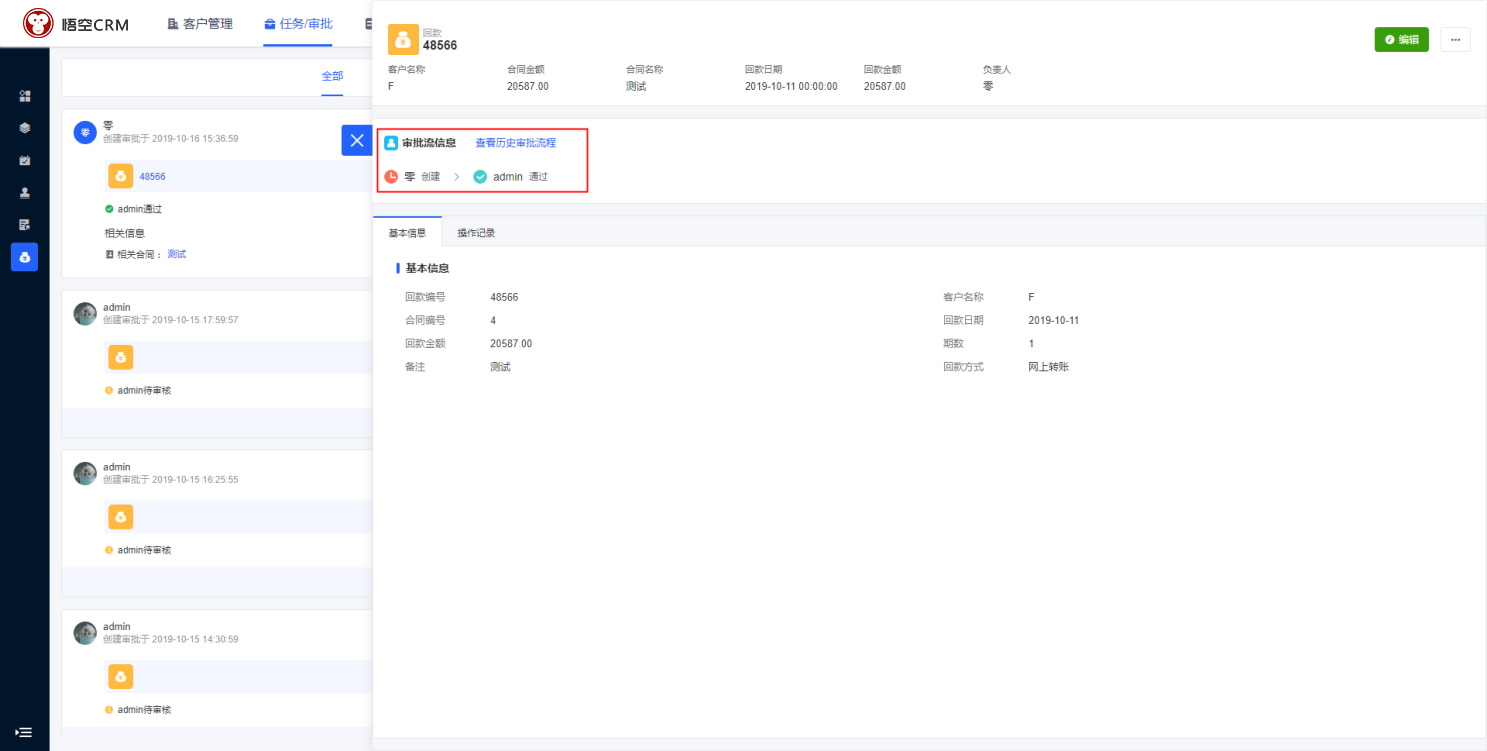Expand the sidebar with bottom menu icon
The height and width of the screenshot is (751, 1487).
(24, 732)
